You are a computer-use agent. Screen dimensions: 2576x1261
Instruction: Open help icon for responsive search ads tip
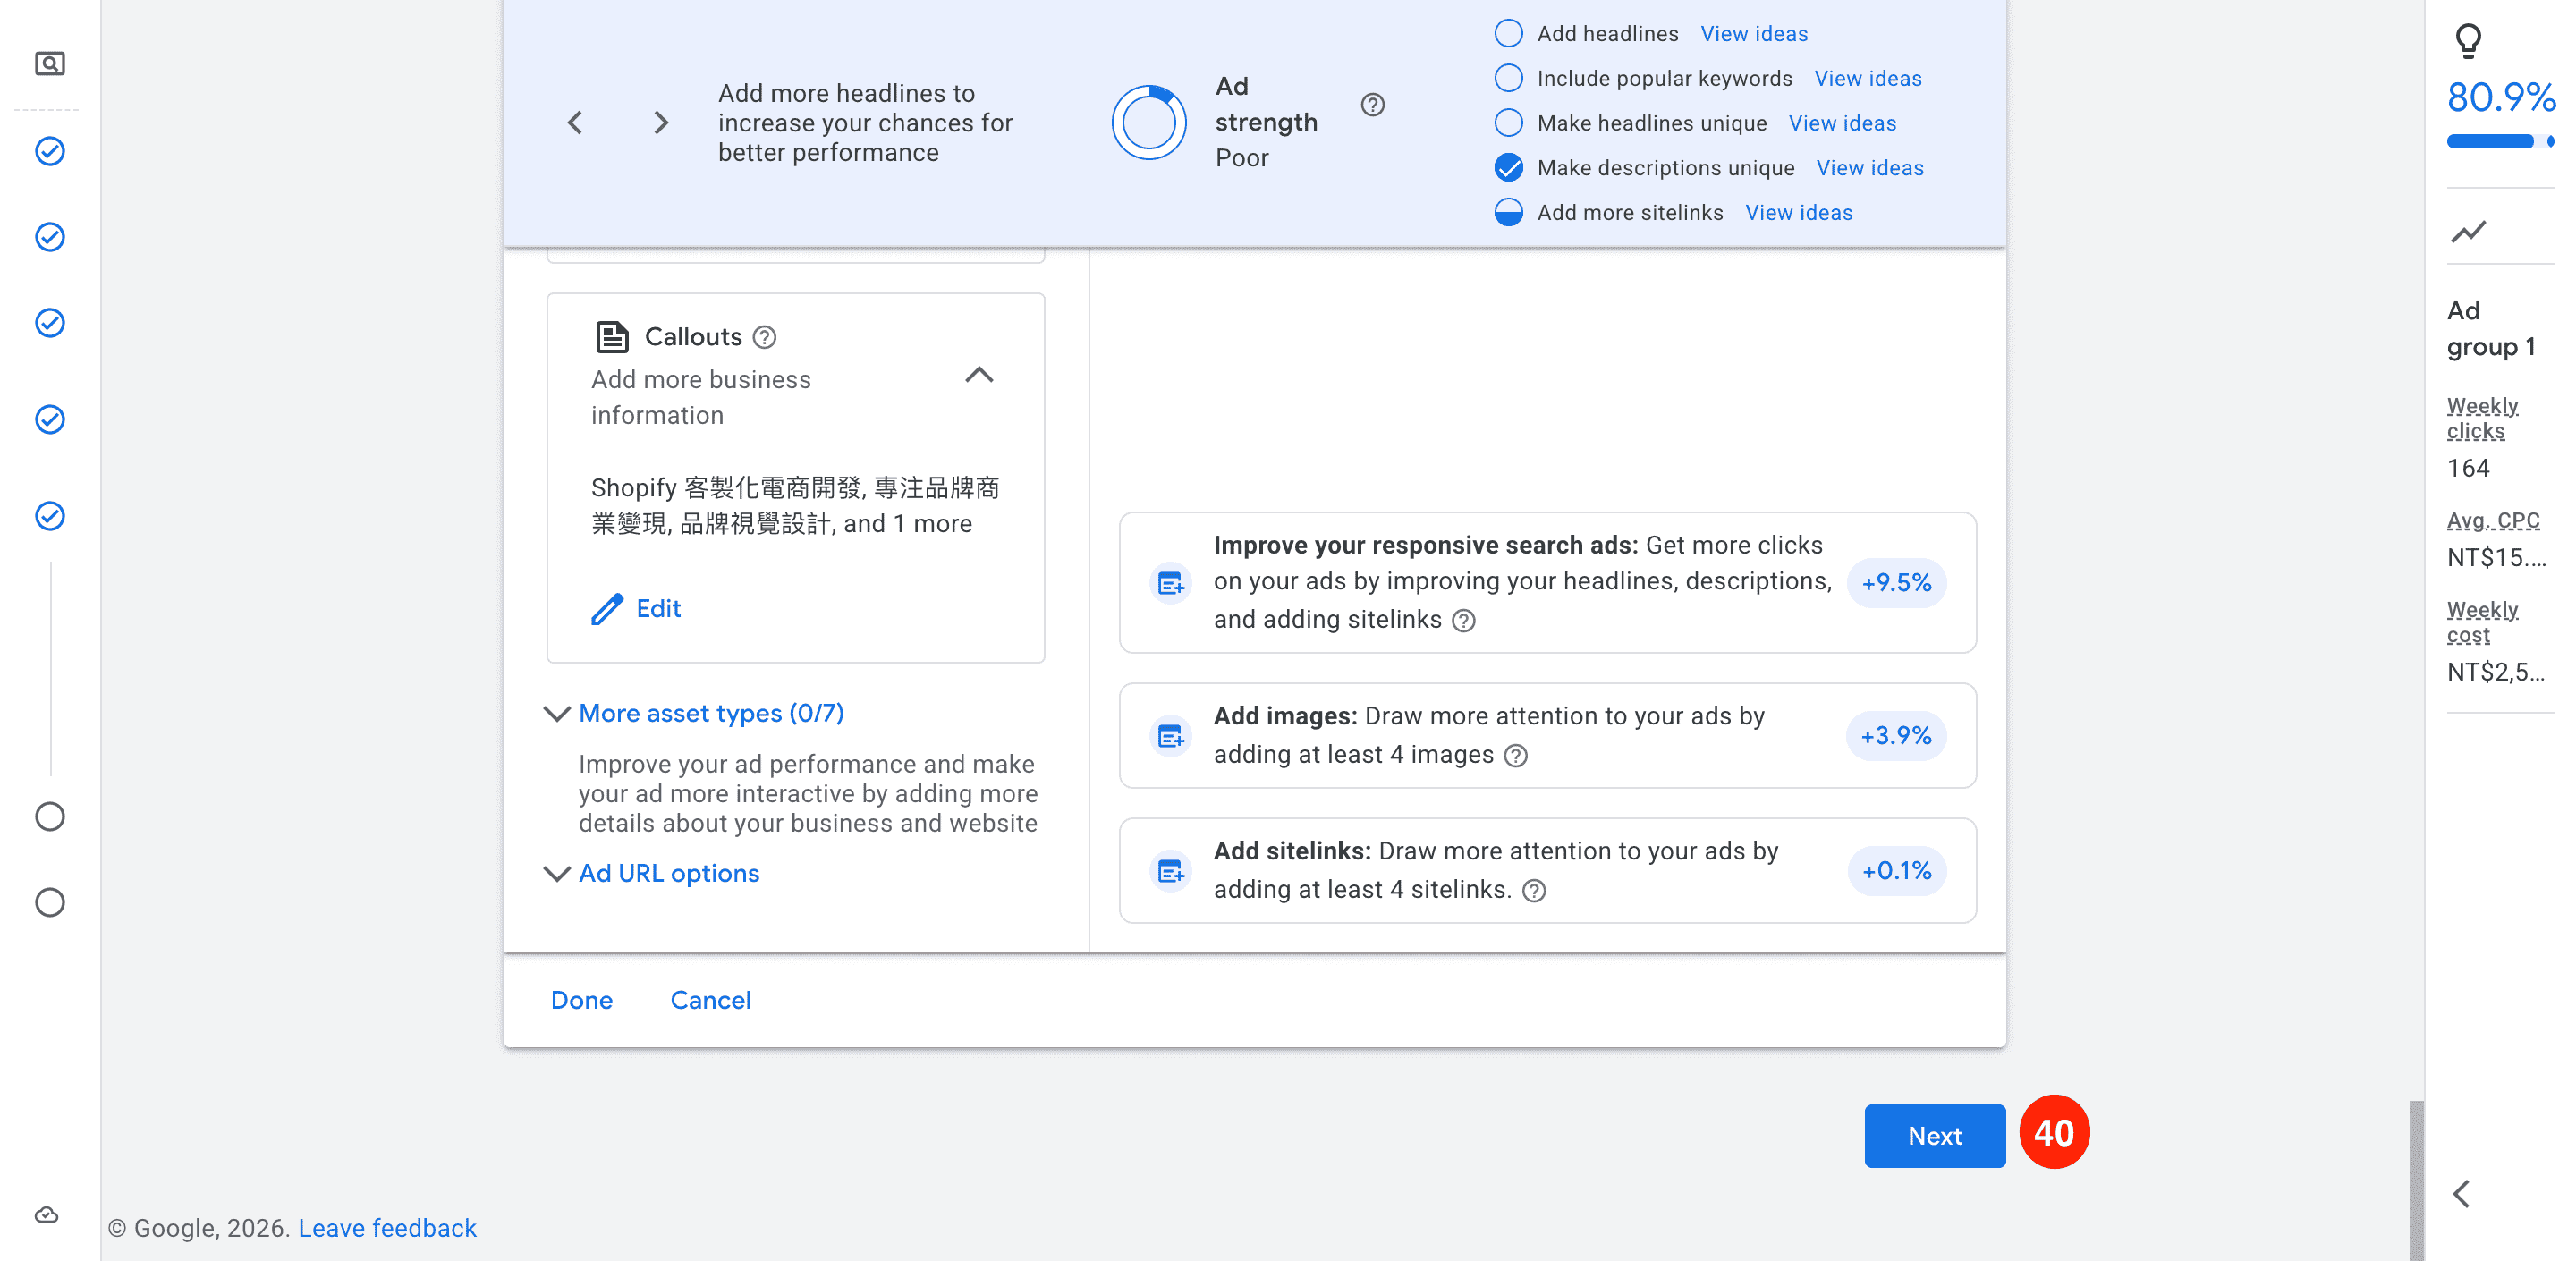click(x=1464, y=621)
